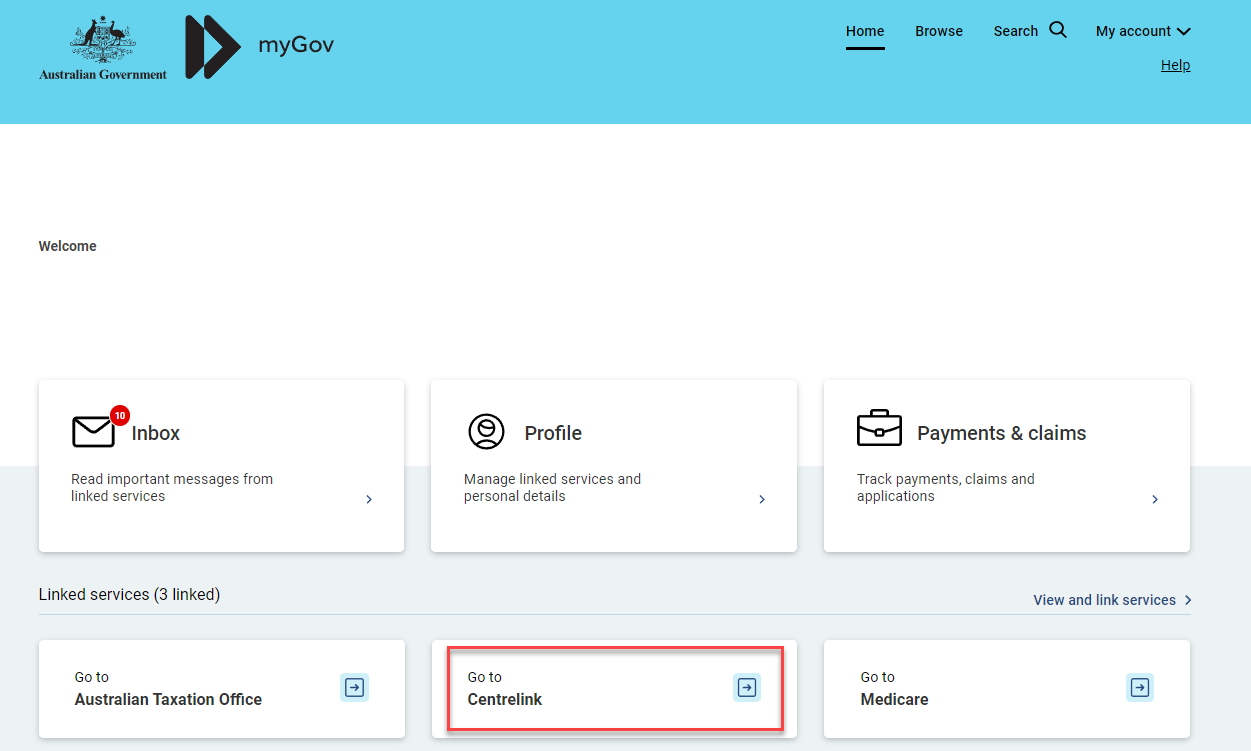The height and width of the screenshot is (751, 1251).
Task: Select the Payments & claims briefcase icon
Action: pyautogui.click(x=879, y=428)
